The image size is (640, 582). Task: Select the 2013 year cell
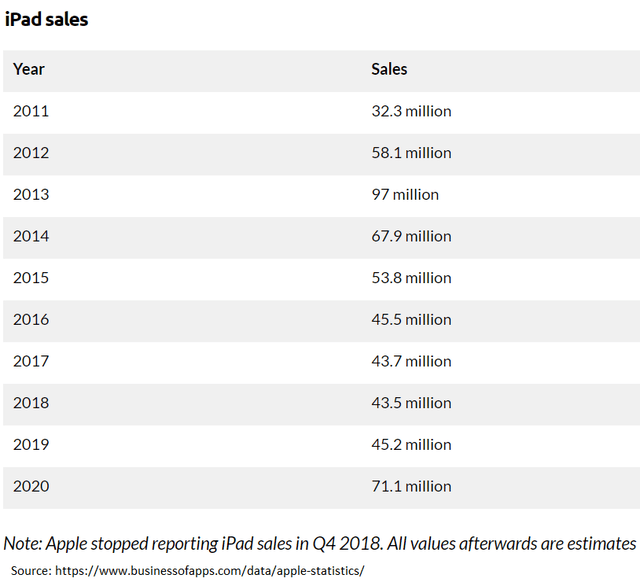click(x=31, y=194)
